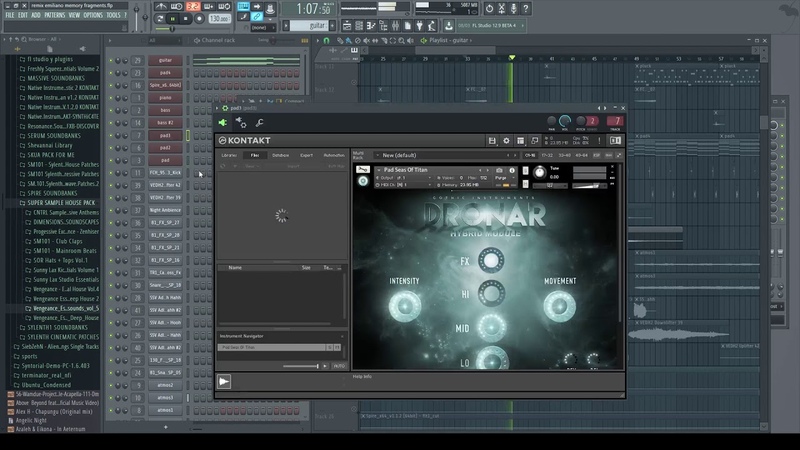Toggle playlist magnet snap icon
Image resolution: width=800 pixels, height=450 pixels.
[x=327, y=40]
